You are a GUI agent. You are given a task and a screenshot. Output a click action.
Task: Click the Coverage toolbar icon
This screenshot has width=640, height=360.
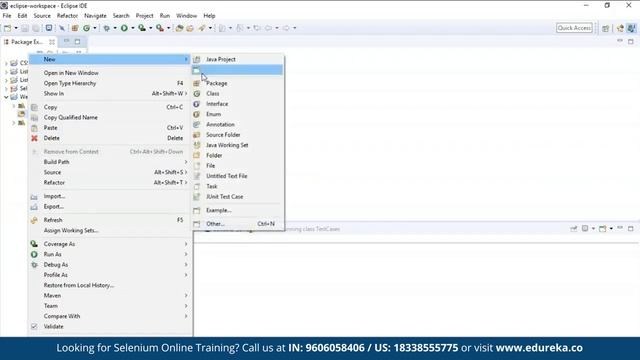pyautogui.click(x=142, y=28)
